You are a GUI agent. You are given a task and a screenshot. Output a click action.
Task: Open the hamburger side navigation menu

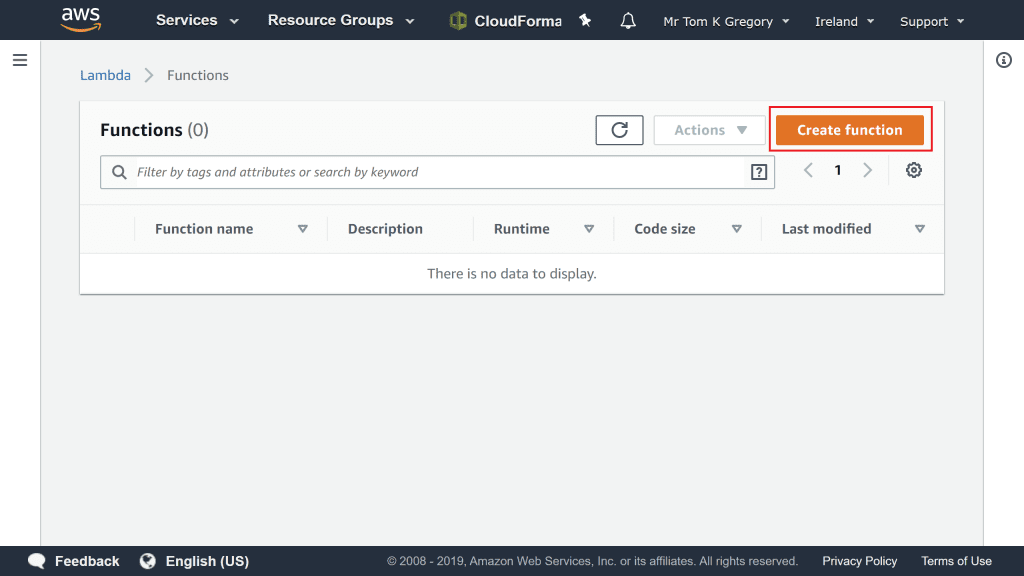pos(19,61)
